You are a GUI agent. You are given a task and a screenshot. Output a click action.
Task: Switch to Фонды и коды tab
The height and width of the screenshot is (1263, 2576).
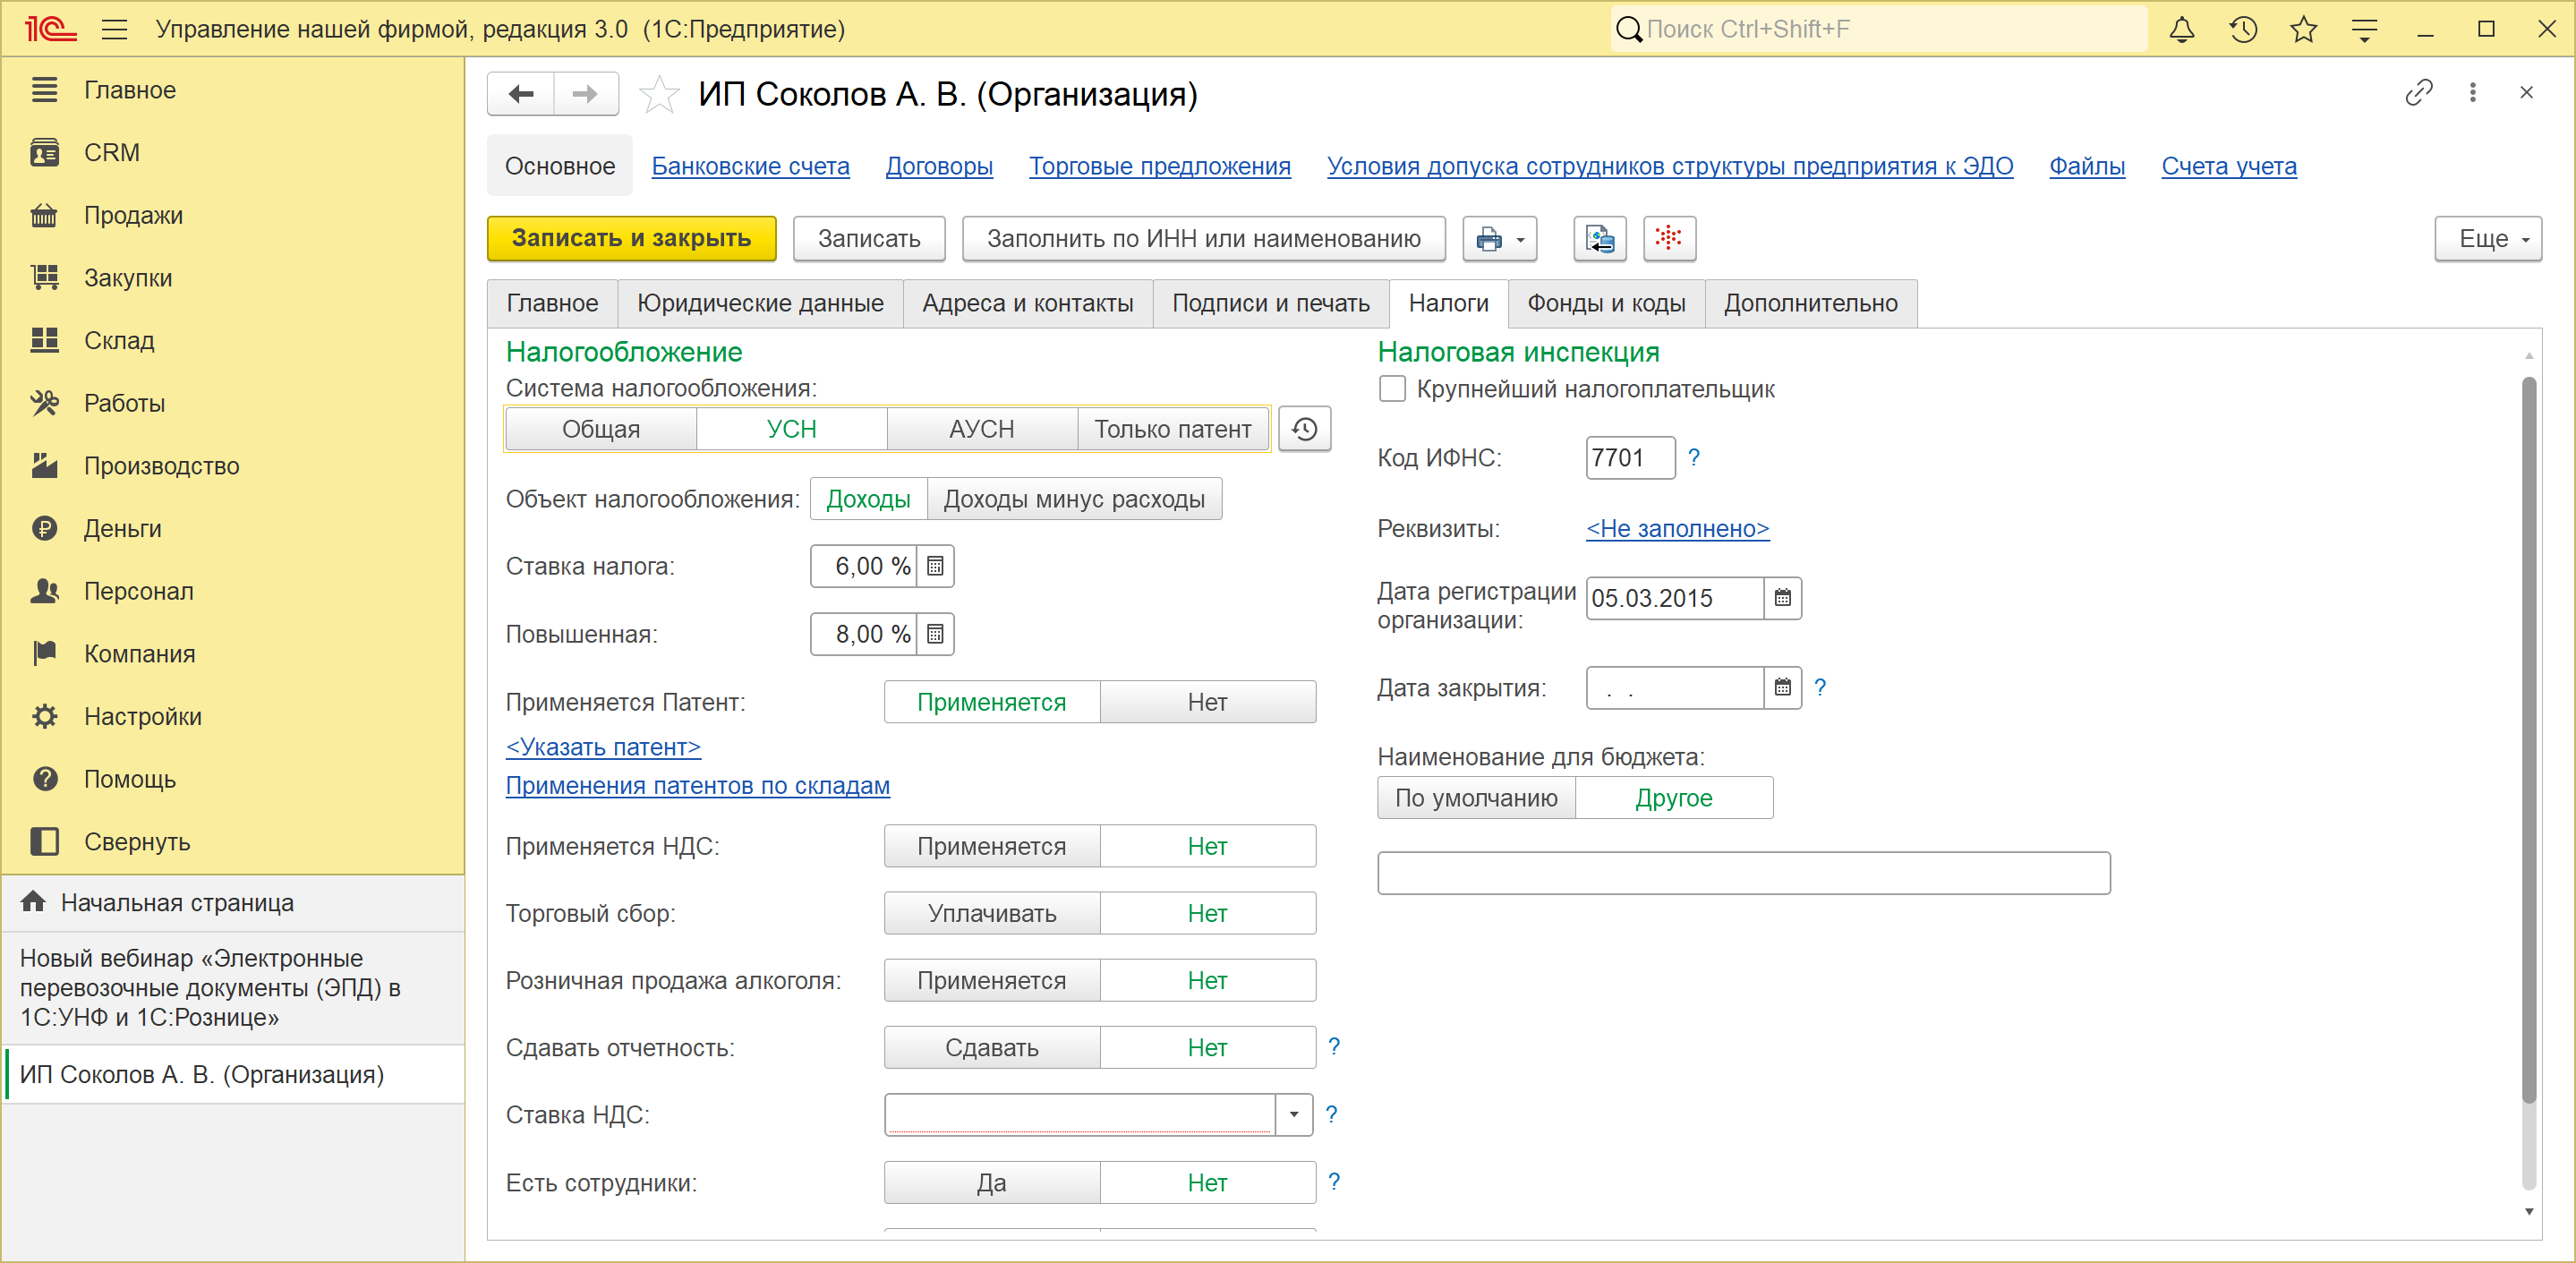1606,303
